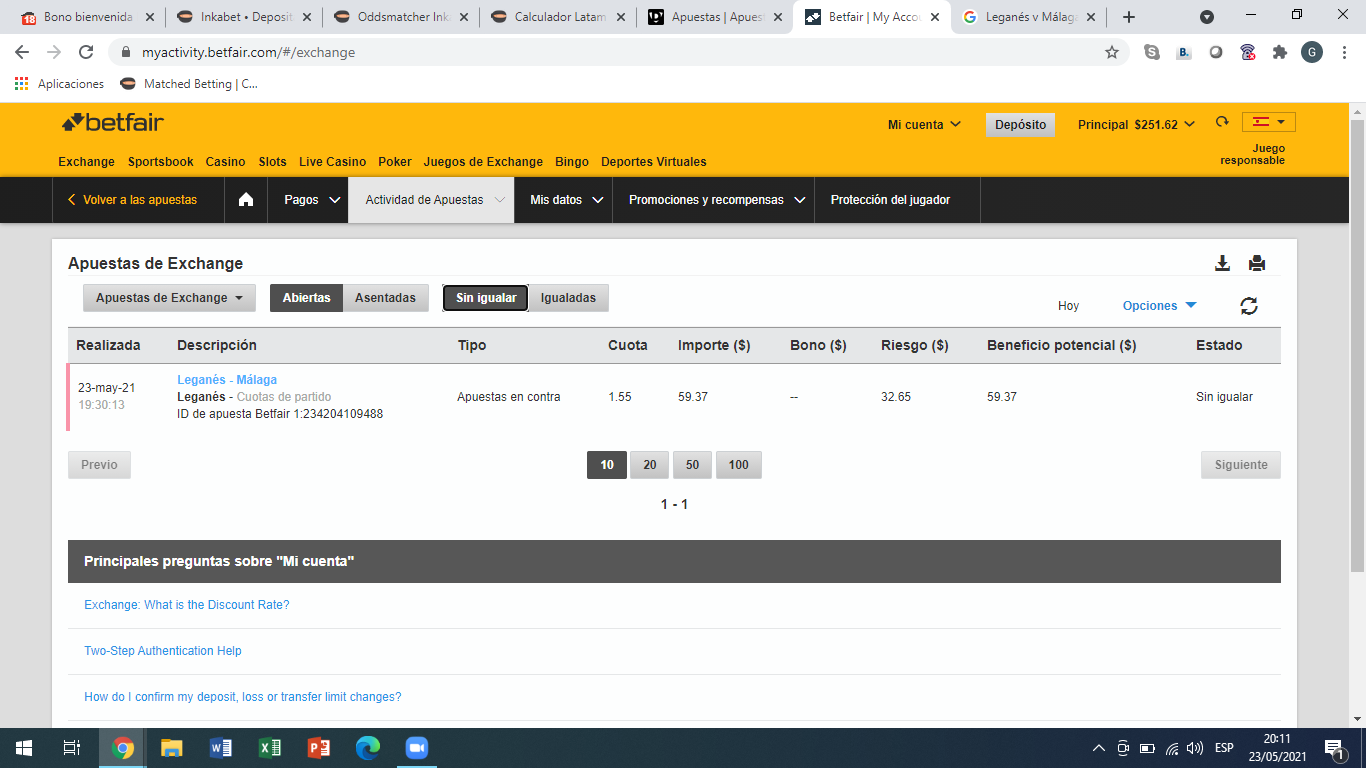
Task: Open Zoom from the taskbar
Action: 416,748
